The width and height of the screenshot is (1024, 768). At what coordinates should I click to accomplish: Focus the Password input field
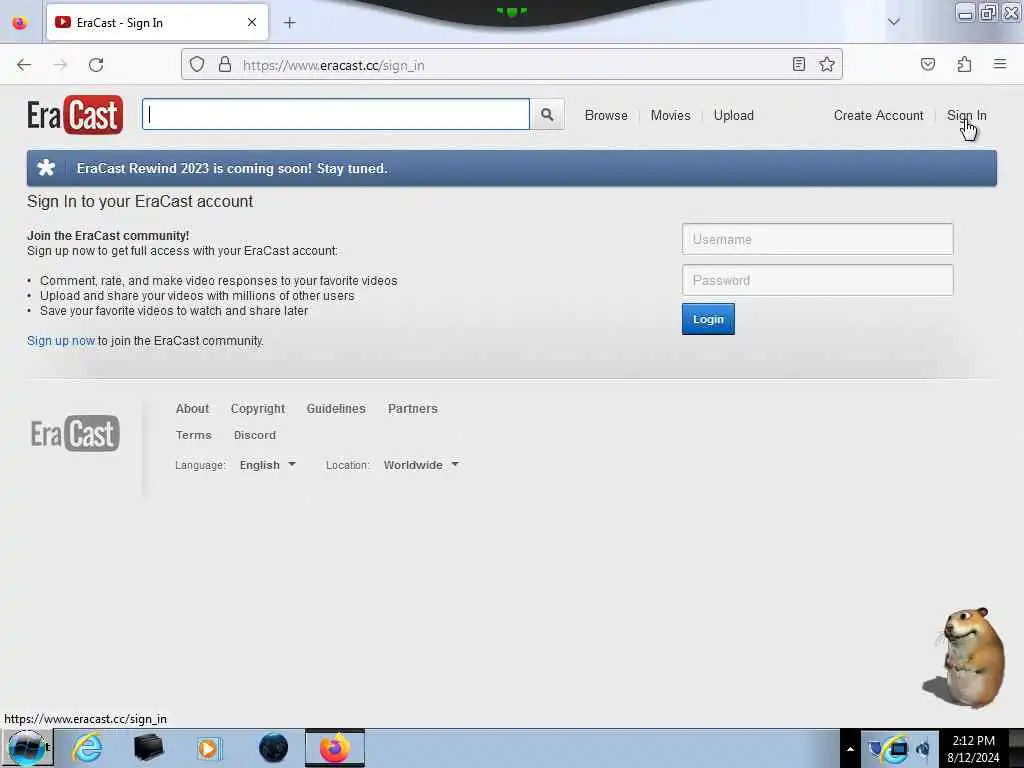818,280
